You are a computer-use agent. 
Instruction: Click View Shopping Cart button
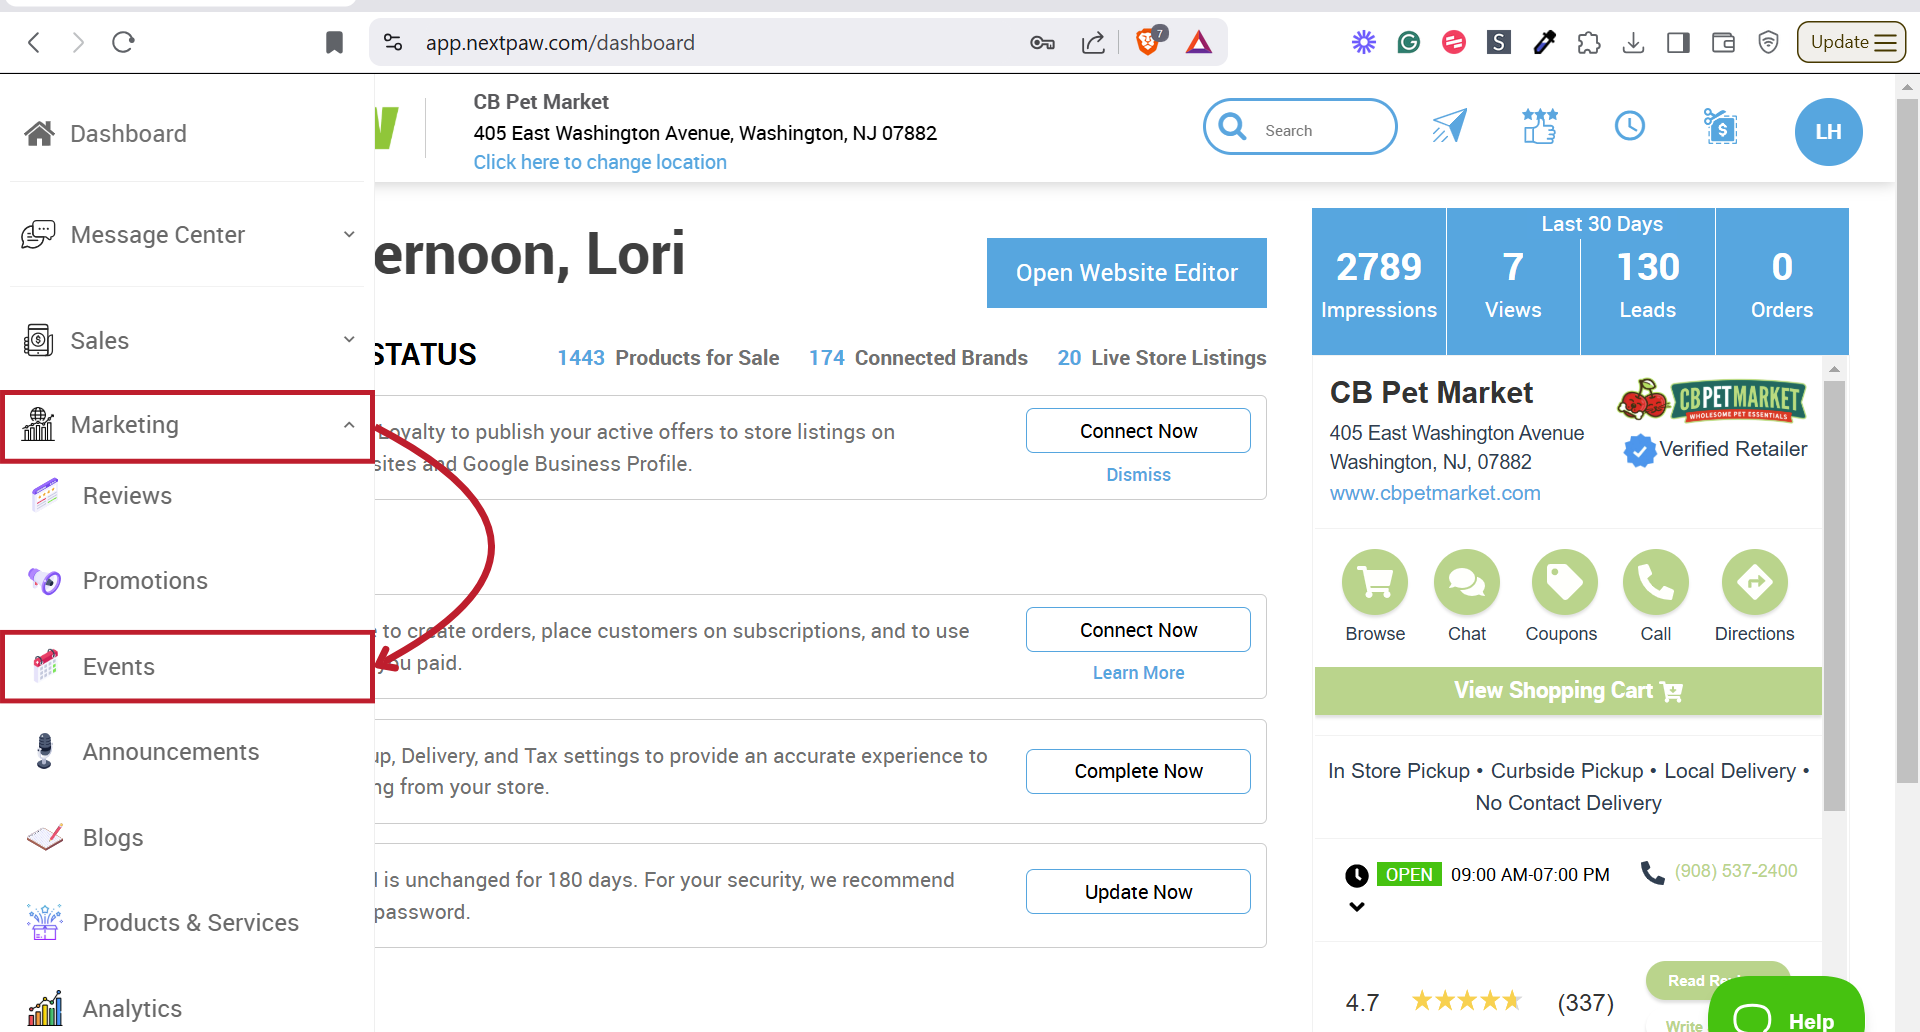tap(1568, 691)
